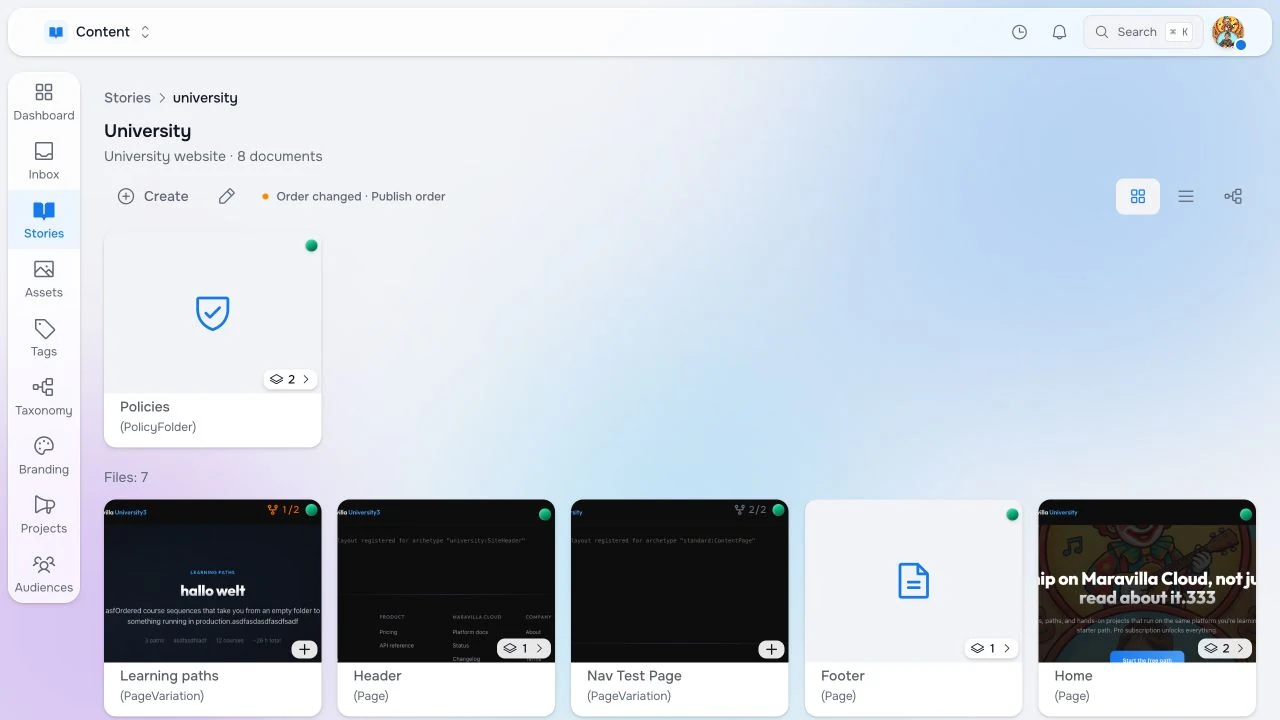Screen dimensions: 1280x720
Task: Click Publish order
Action: pos(408,196)
